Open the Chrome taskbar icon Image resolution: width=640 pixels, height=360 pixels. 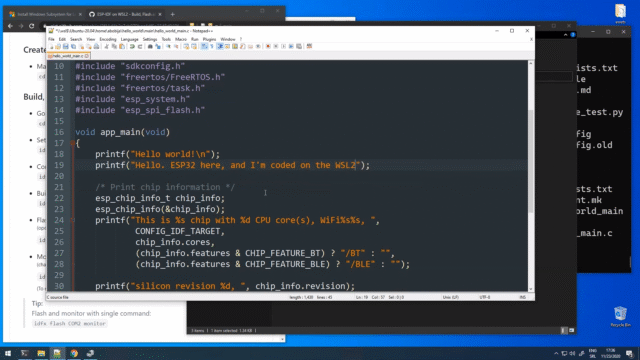74,353
